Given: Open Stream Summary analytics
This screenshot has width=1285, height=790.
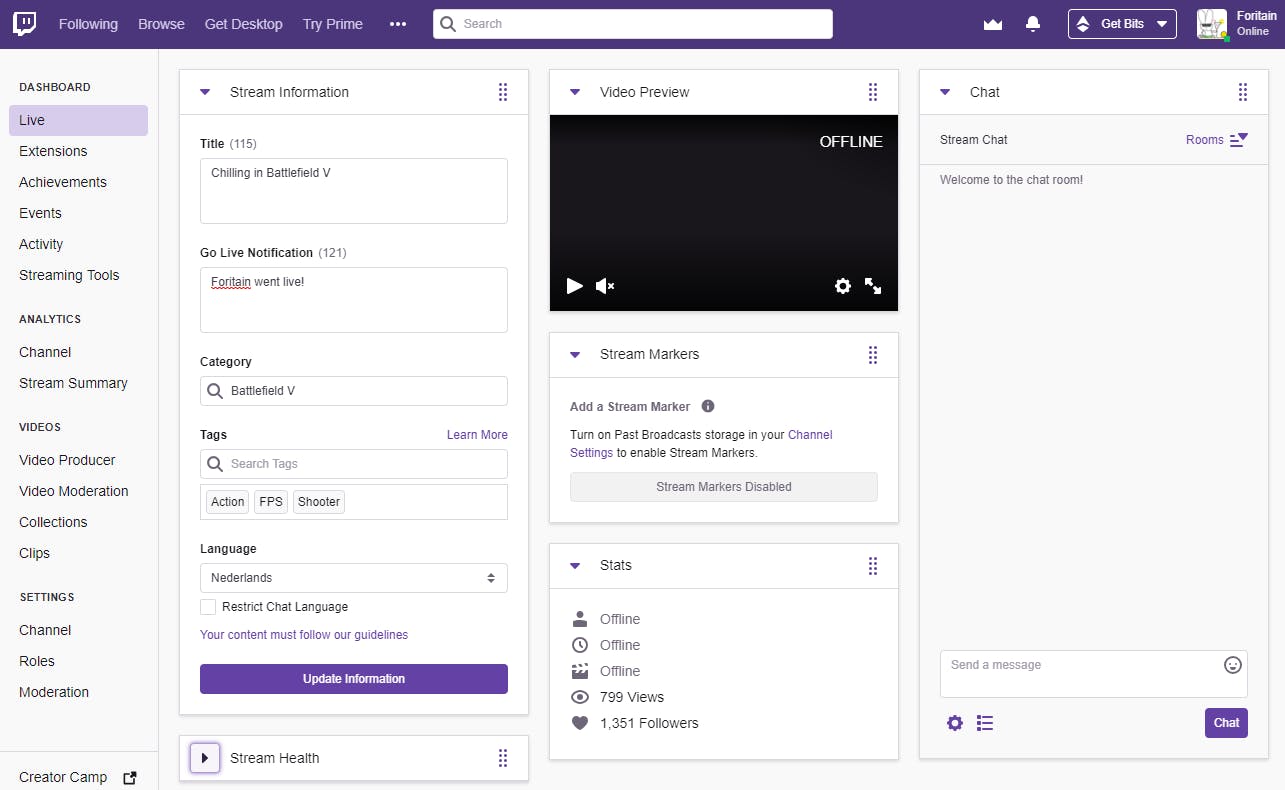Looking at the screenshot, I should 73,383.
